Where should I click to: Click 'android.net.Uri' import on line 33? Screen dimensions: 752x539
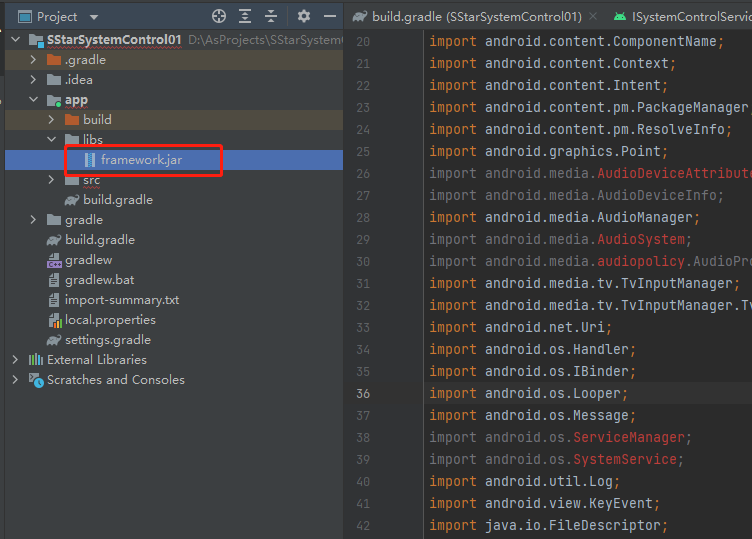point(545,328)
